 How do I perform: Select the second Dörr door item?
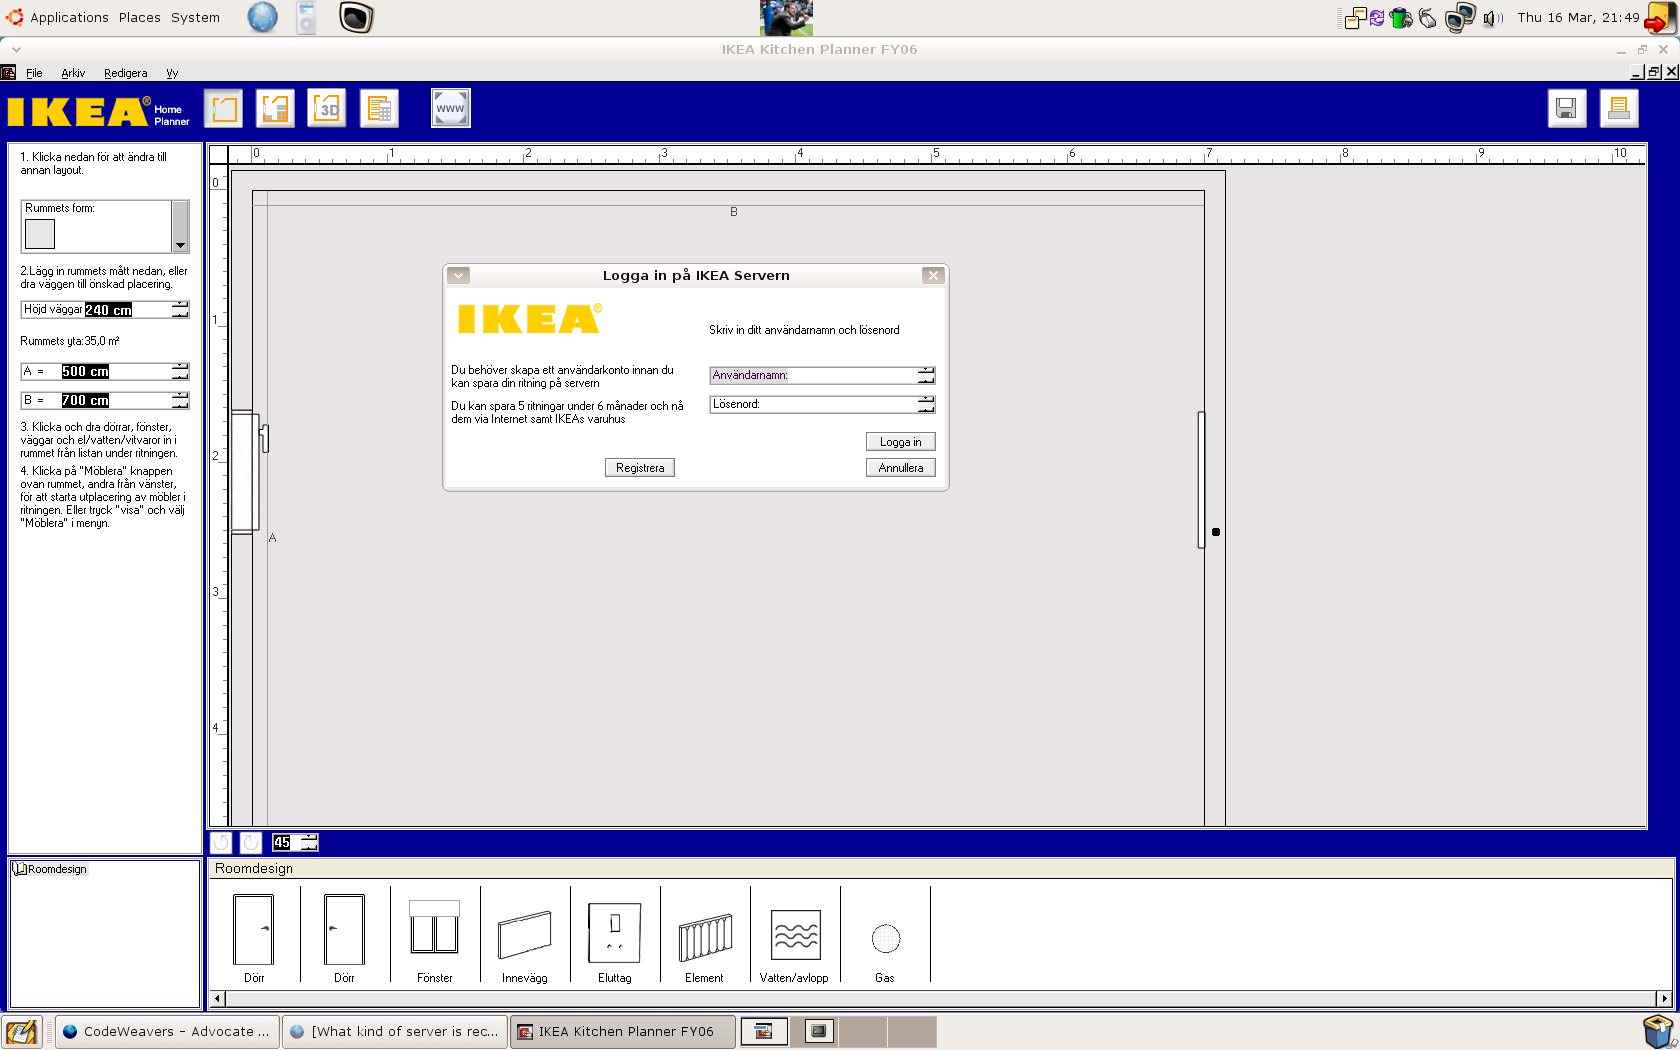pyautogui.click(x=344, y=937)
